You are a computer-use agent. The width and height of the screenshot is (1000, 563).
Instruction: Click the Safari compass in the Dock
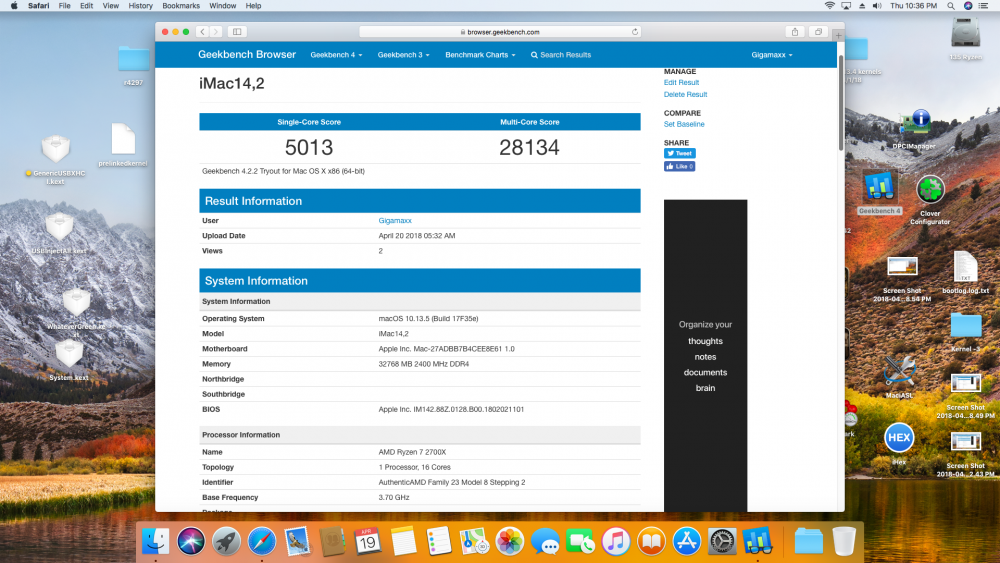[261, 541]
